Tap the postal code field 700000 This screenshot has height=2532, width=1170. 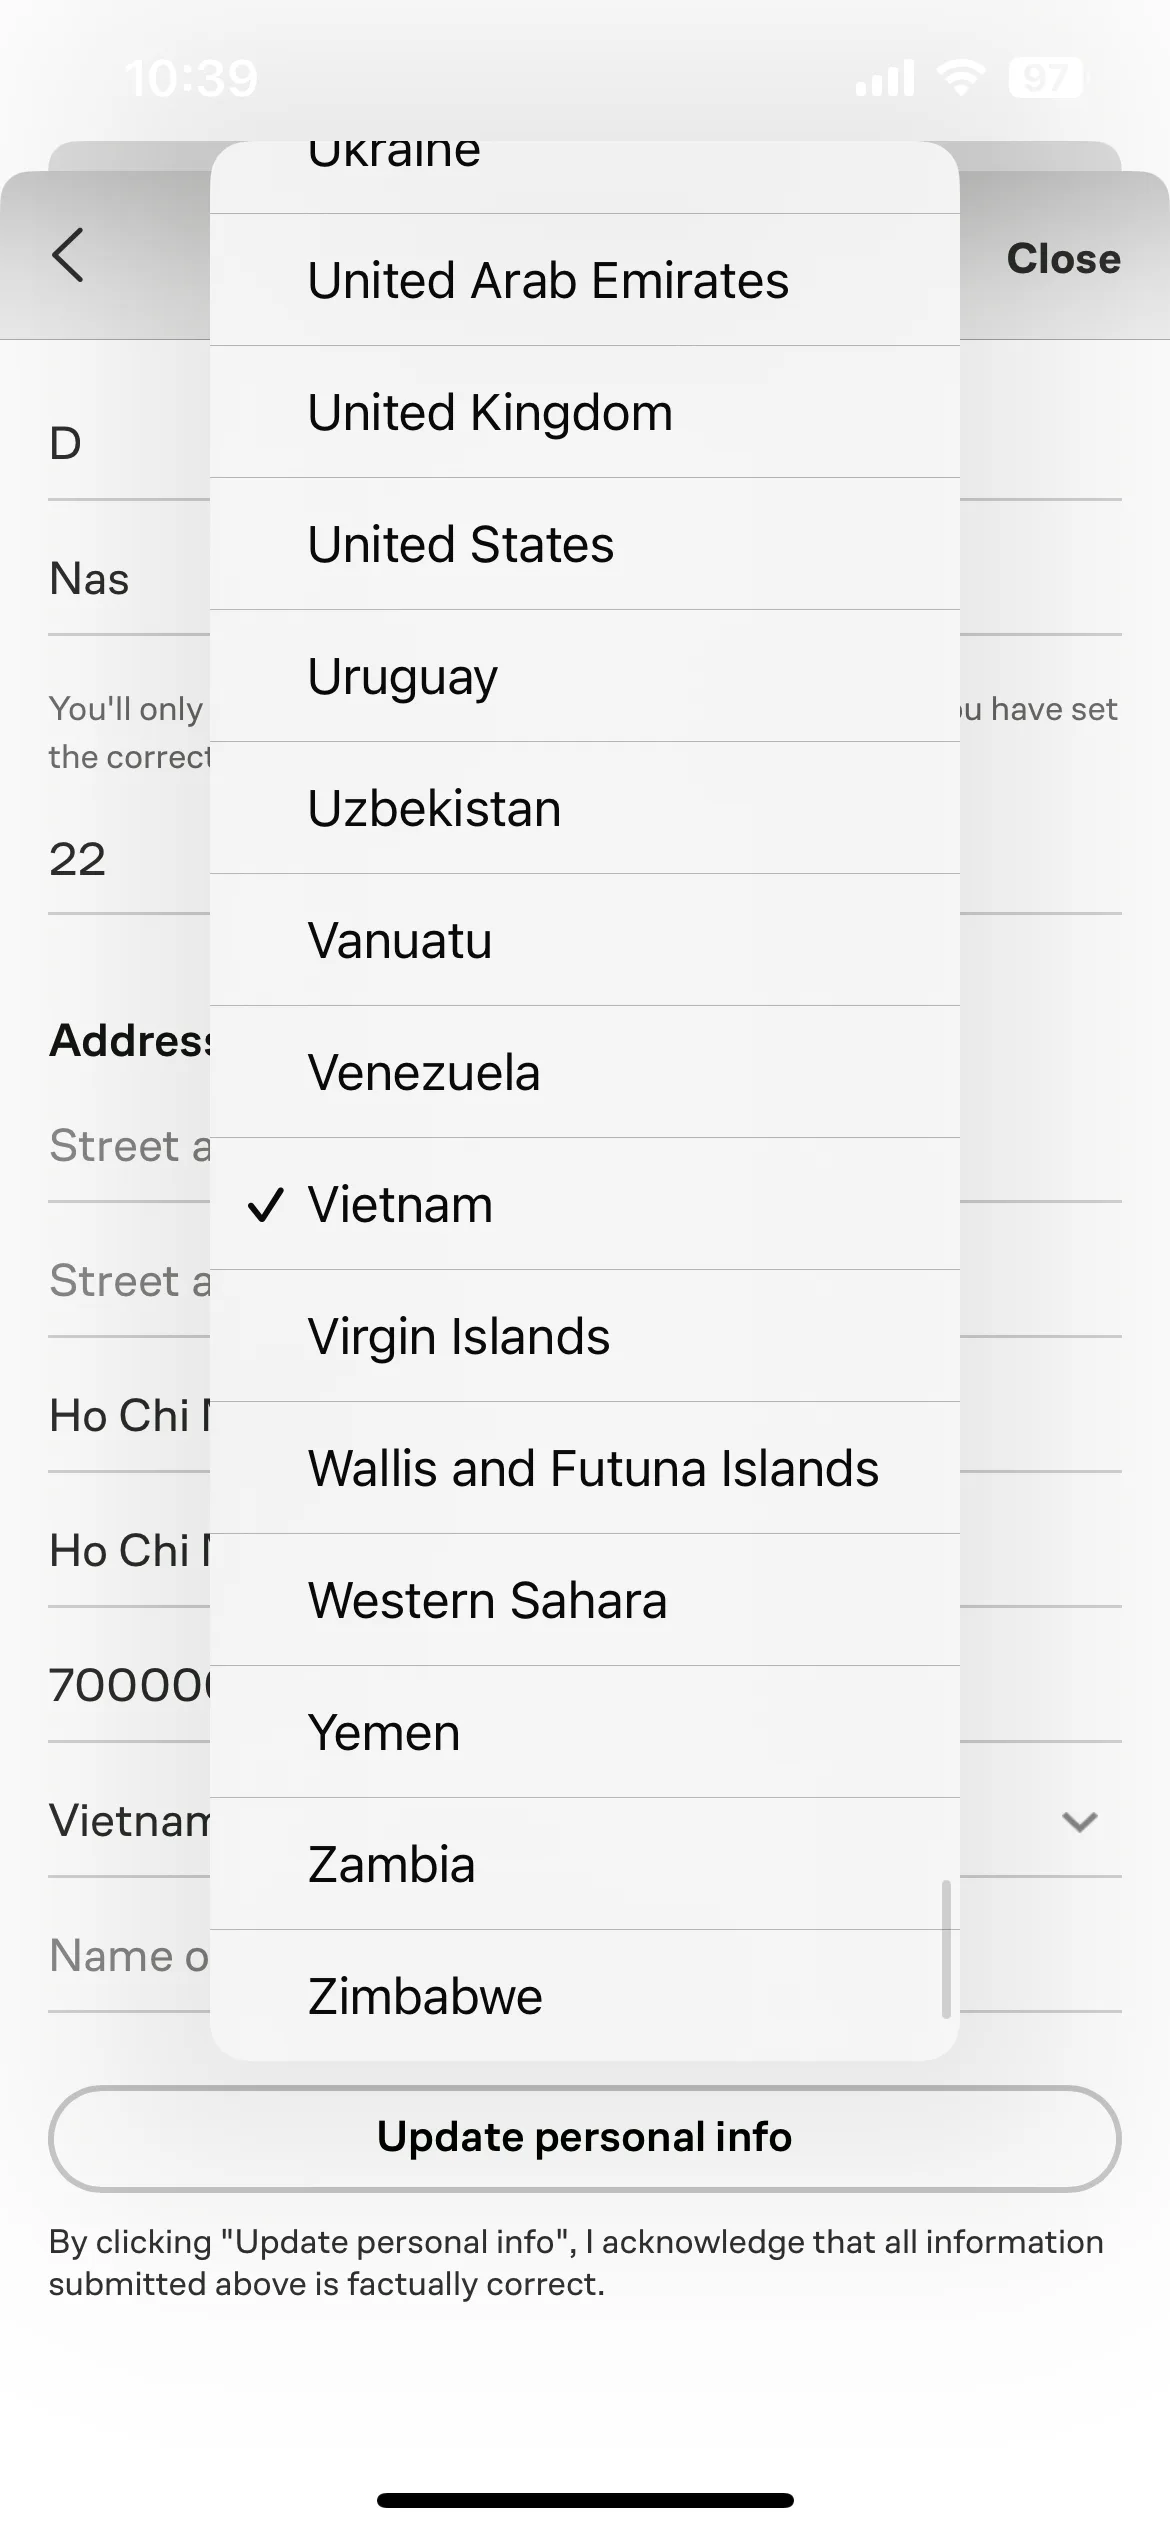[129, 1686]
